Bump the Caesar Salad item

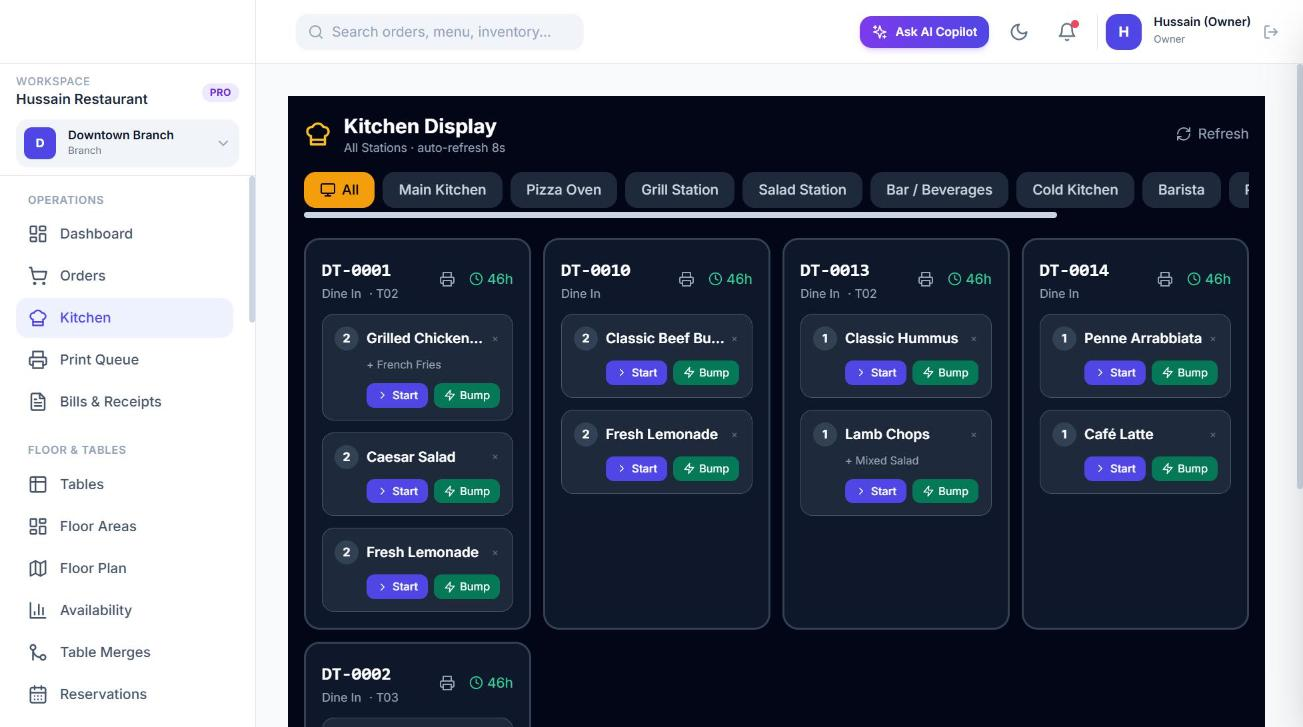coord(467,491)
